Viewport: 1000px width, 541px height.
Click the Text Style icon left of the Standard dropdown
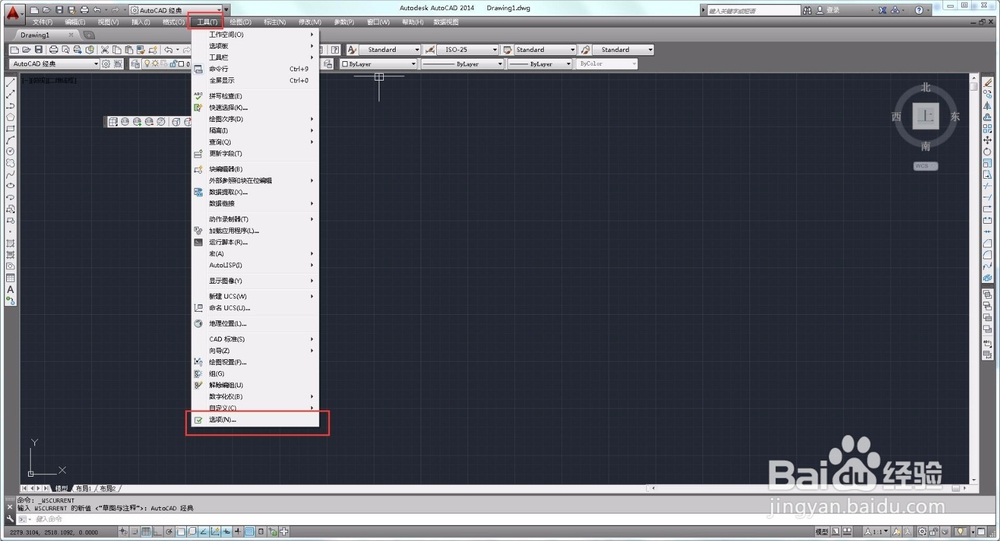tap(351, 50)
